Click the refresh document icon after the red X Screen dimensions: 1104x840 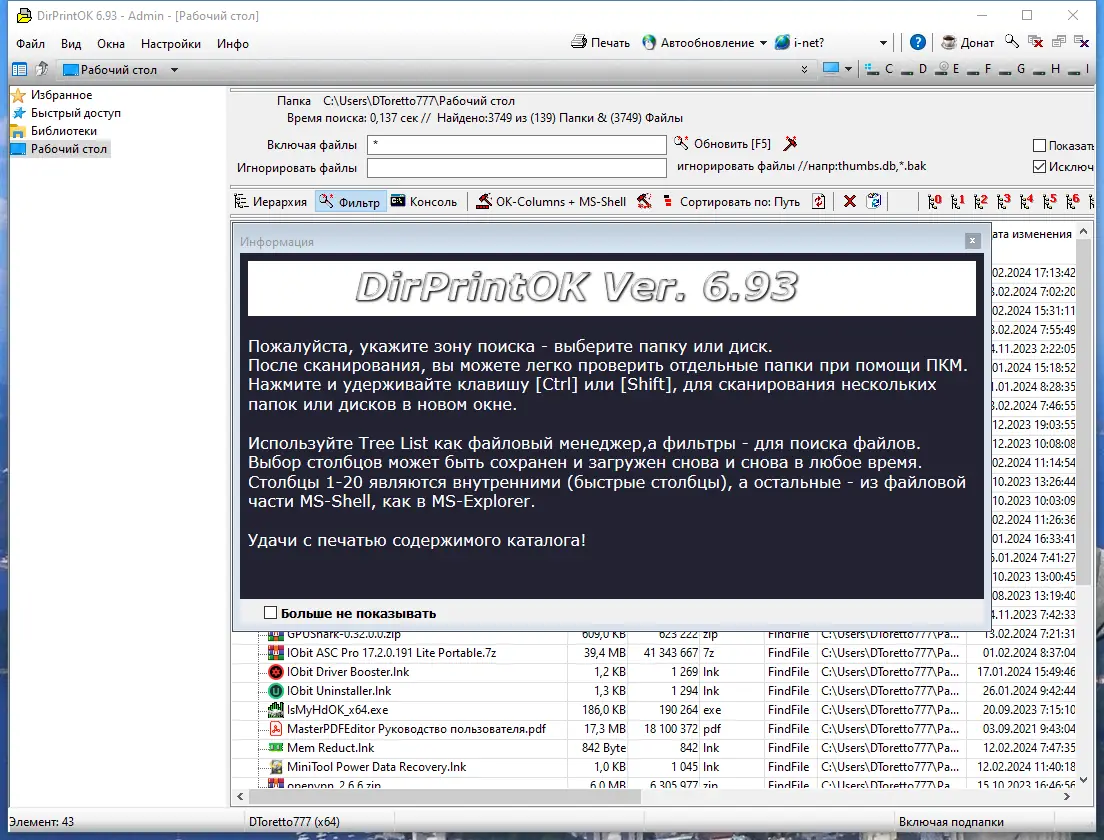point(874,201)
